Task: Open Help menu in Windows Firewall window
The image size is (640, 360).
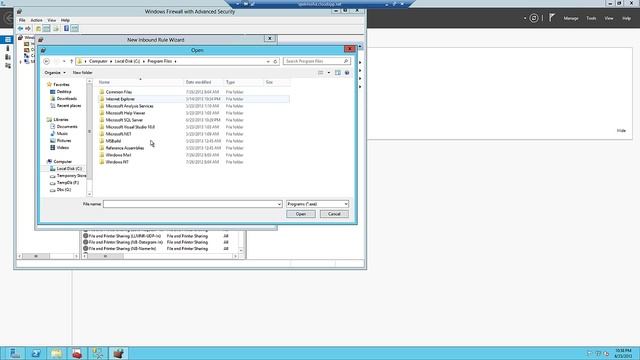Action: click(65, 20)
